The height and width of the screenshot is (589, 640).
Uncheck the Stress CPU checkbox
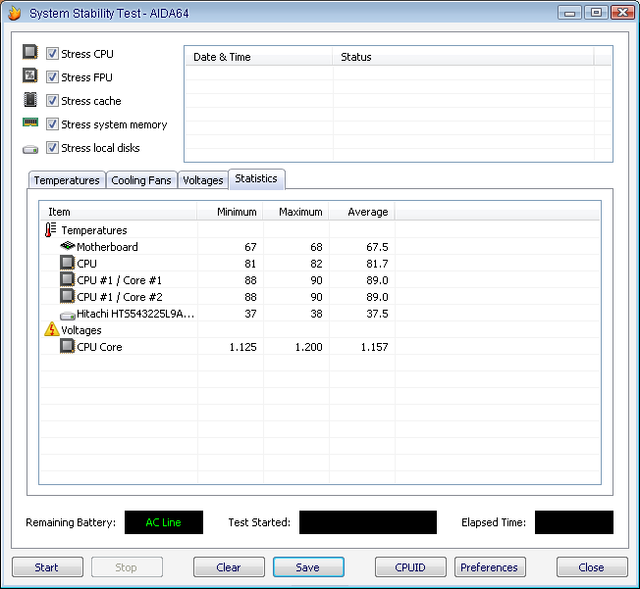pyautogui.click(x=52, y=54)
